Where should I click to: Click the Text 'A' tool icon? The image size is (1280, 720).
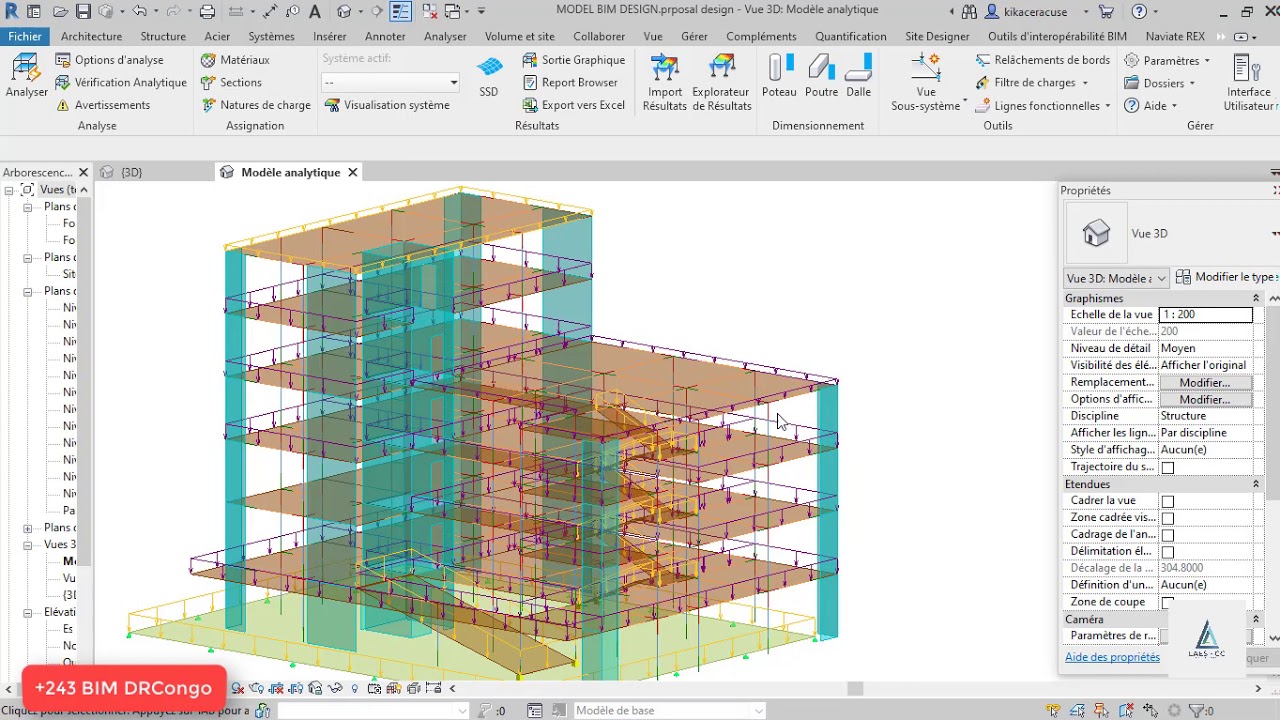point(315,12)
